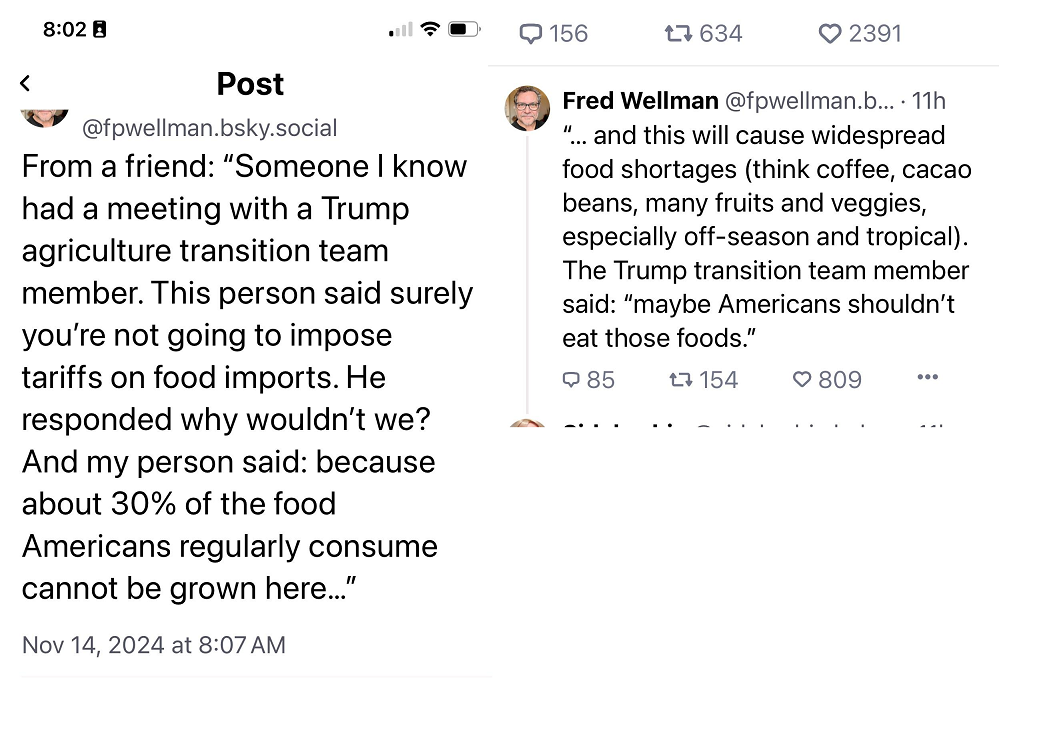Open replies on main post with 156 comments

(553, 33)
